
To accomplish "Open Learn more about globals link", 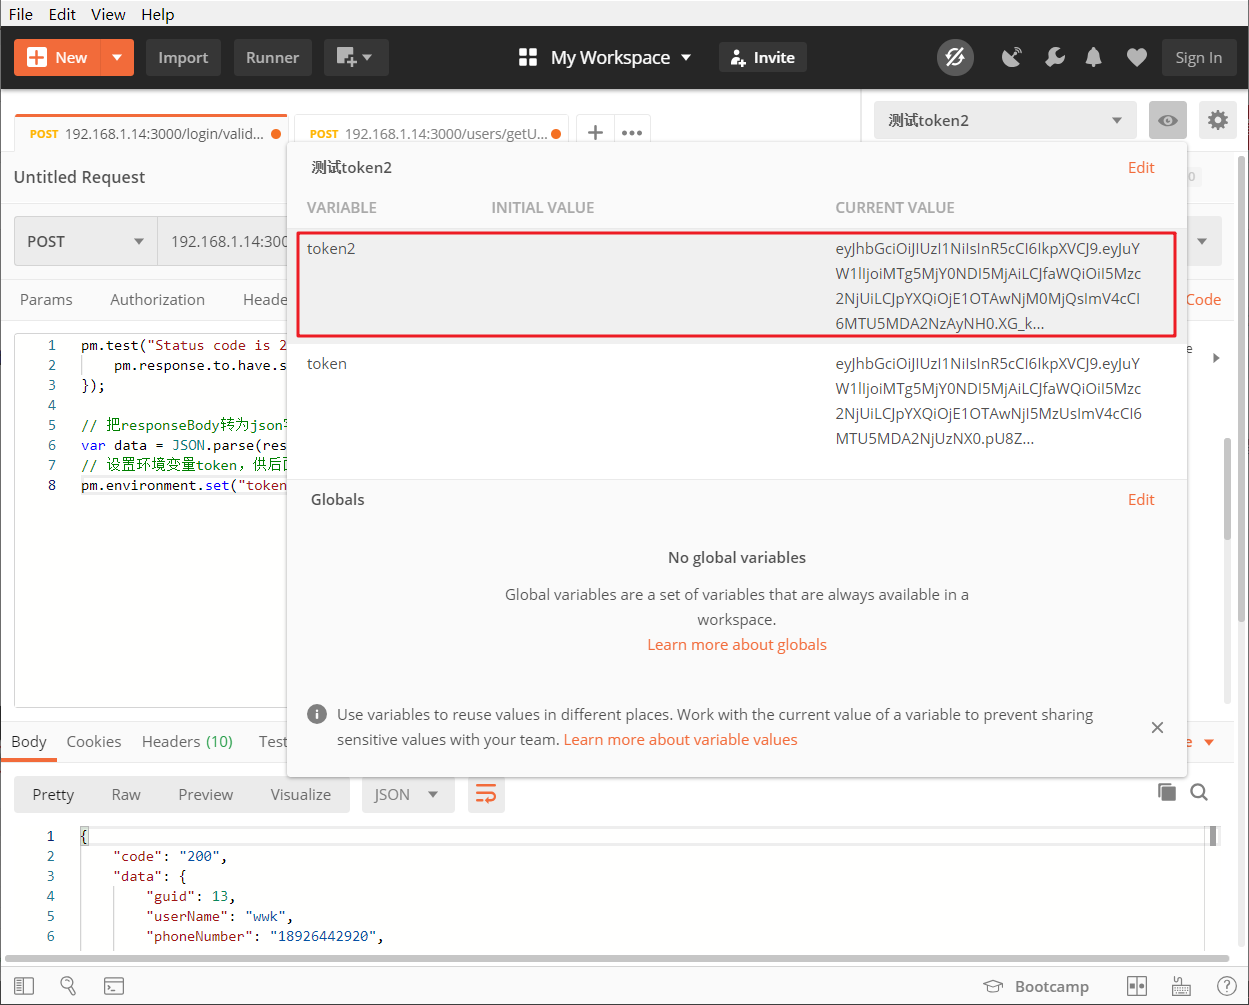I will [737, 644].
